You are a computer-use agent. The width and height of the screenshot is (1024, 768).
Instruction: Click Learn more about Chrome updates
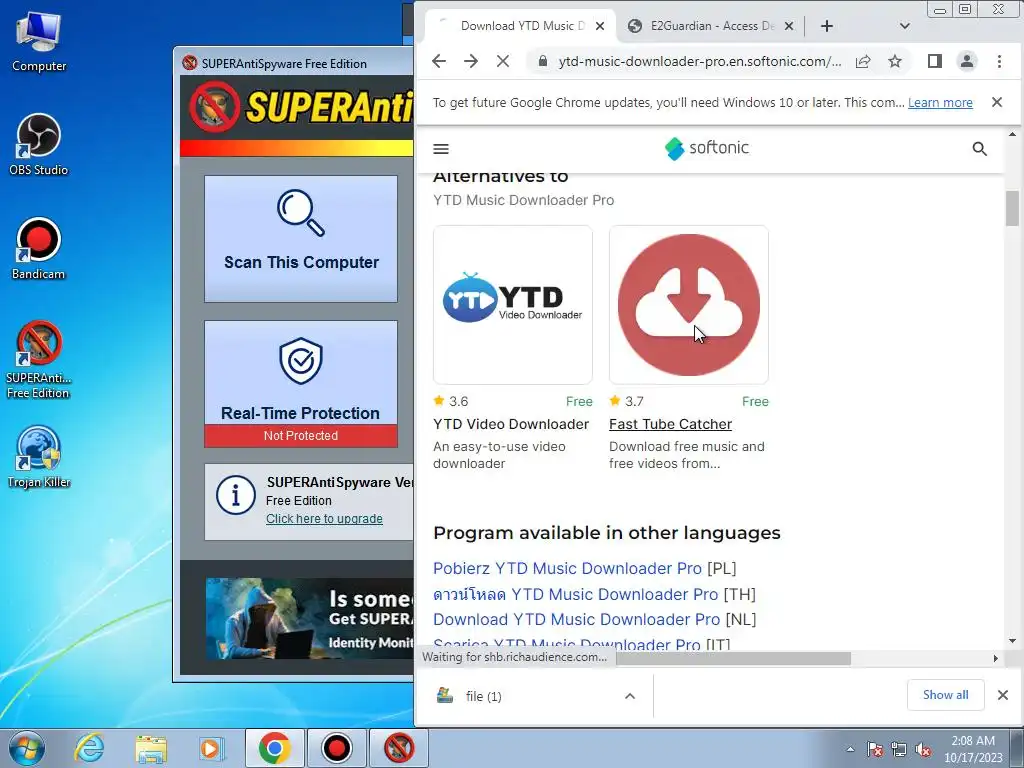click(940, 103)
